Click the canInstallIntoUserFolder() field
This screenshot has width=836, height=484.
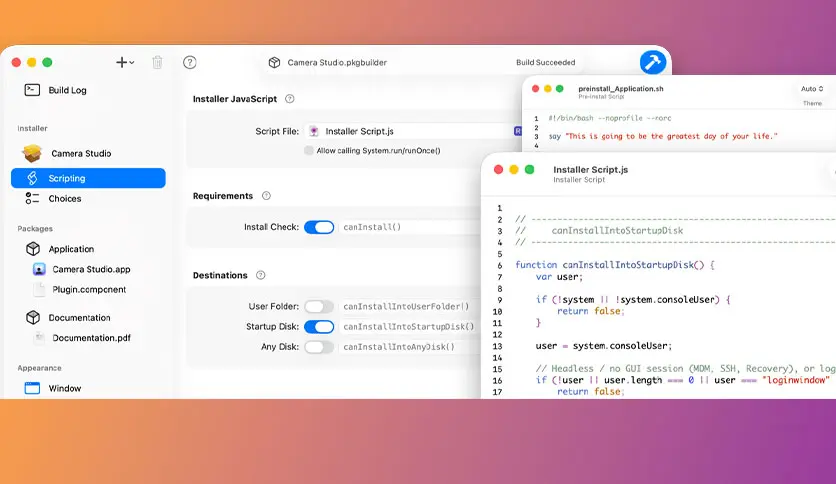tap(409, 306)
